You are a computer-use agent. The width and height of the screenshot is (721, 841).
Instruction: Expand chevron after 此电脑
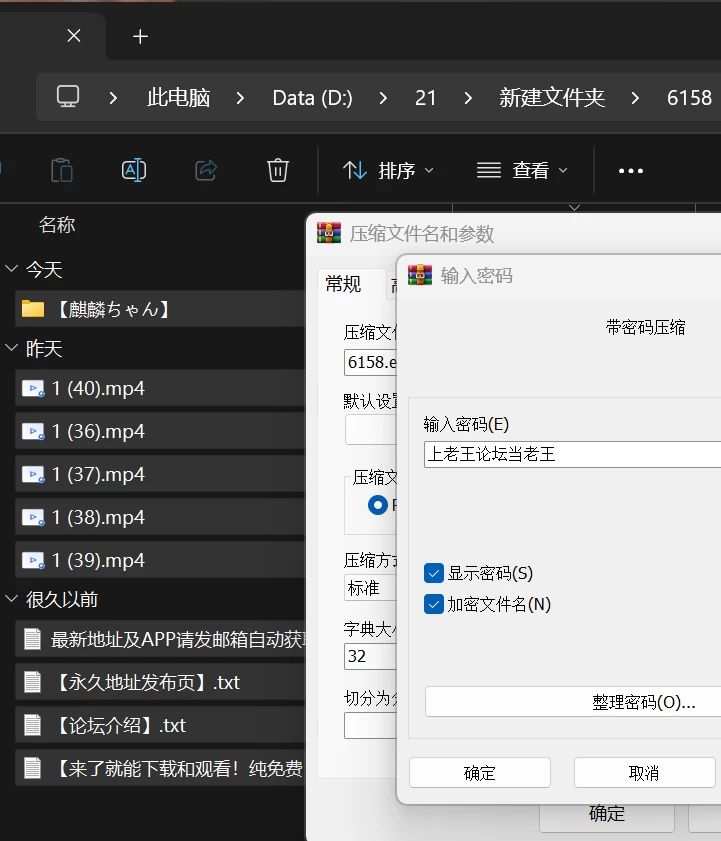(240, 98)
